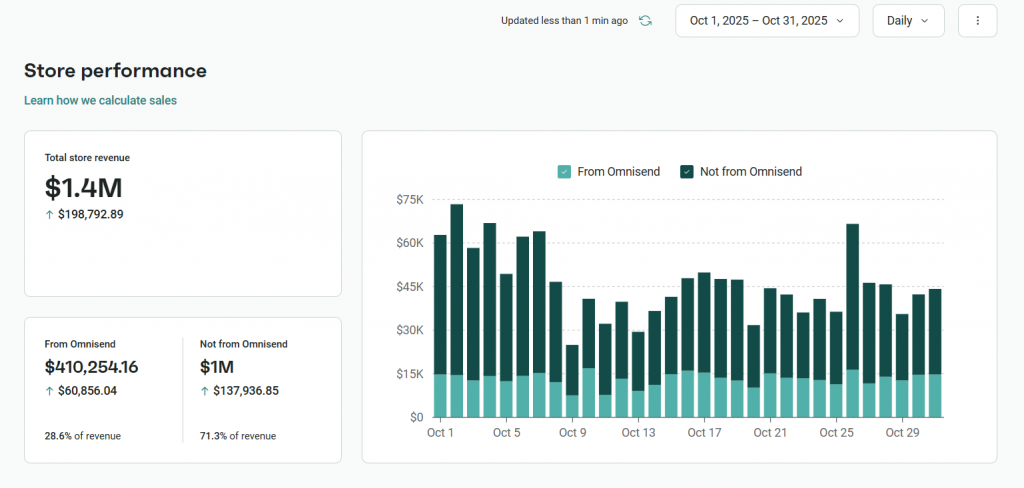Click the $30K y-axis label

410,330
